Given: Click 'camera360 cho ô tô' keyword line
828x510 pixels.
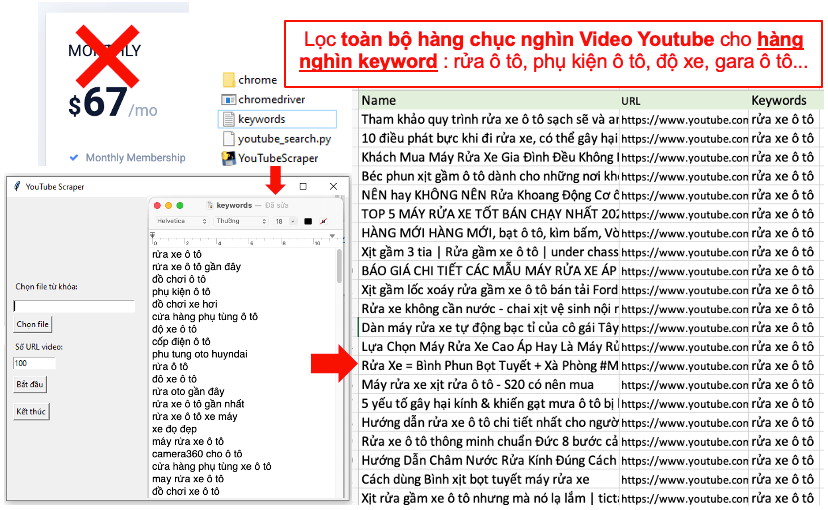Looking at the screenshot, I should pyautogui.click(x=197, y=454).
